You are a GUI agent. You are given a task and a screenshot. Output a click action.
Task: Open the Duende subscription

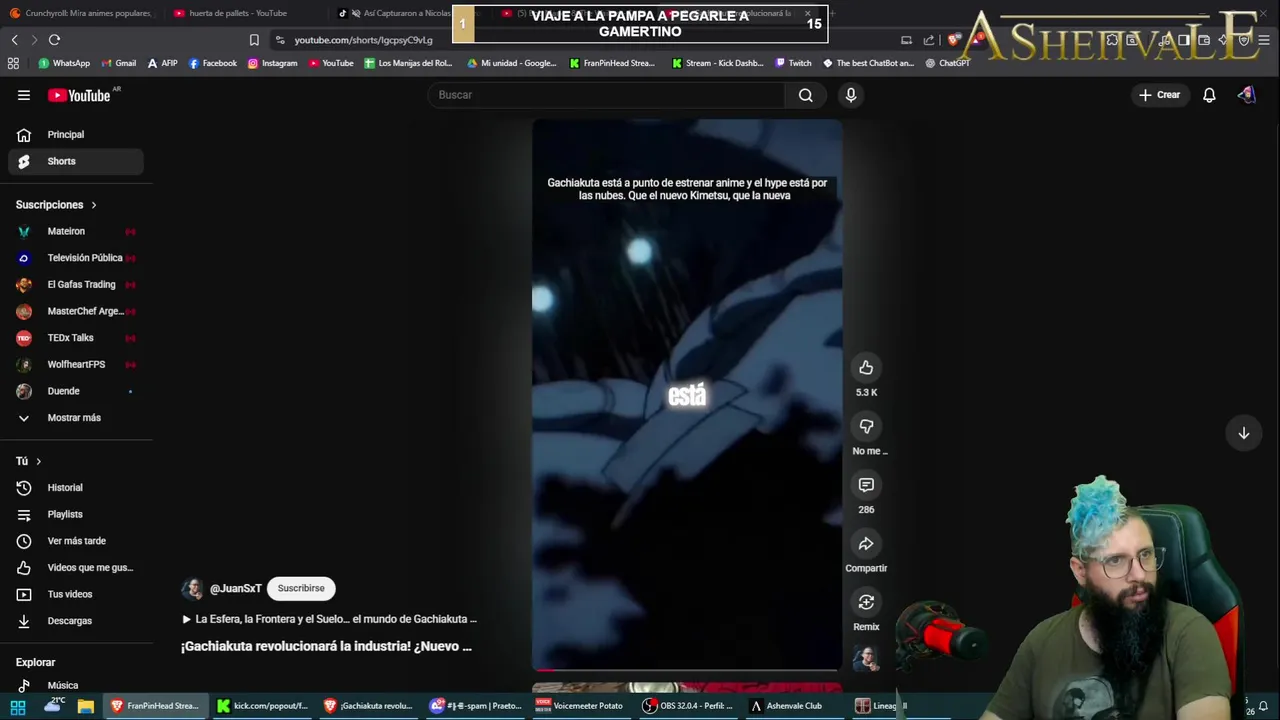(x=76, y=391)
